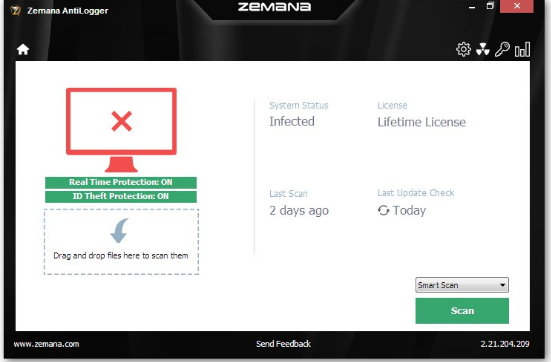Toggle Real Time Protection: ON
551x362 pixels.
121,182
